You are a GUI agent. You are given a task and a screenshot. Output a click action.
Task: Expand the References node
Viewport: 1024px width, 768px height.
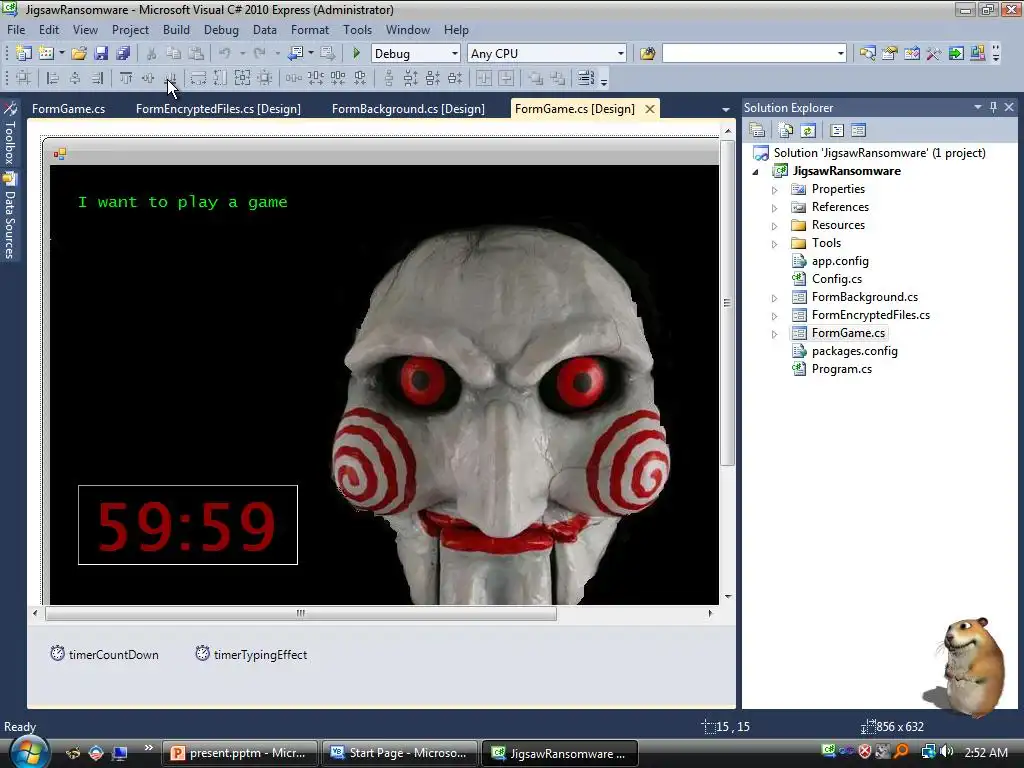(x=775, y=208)
